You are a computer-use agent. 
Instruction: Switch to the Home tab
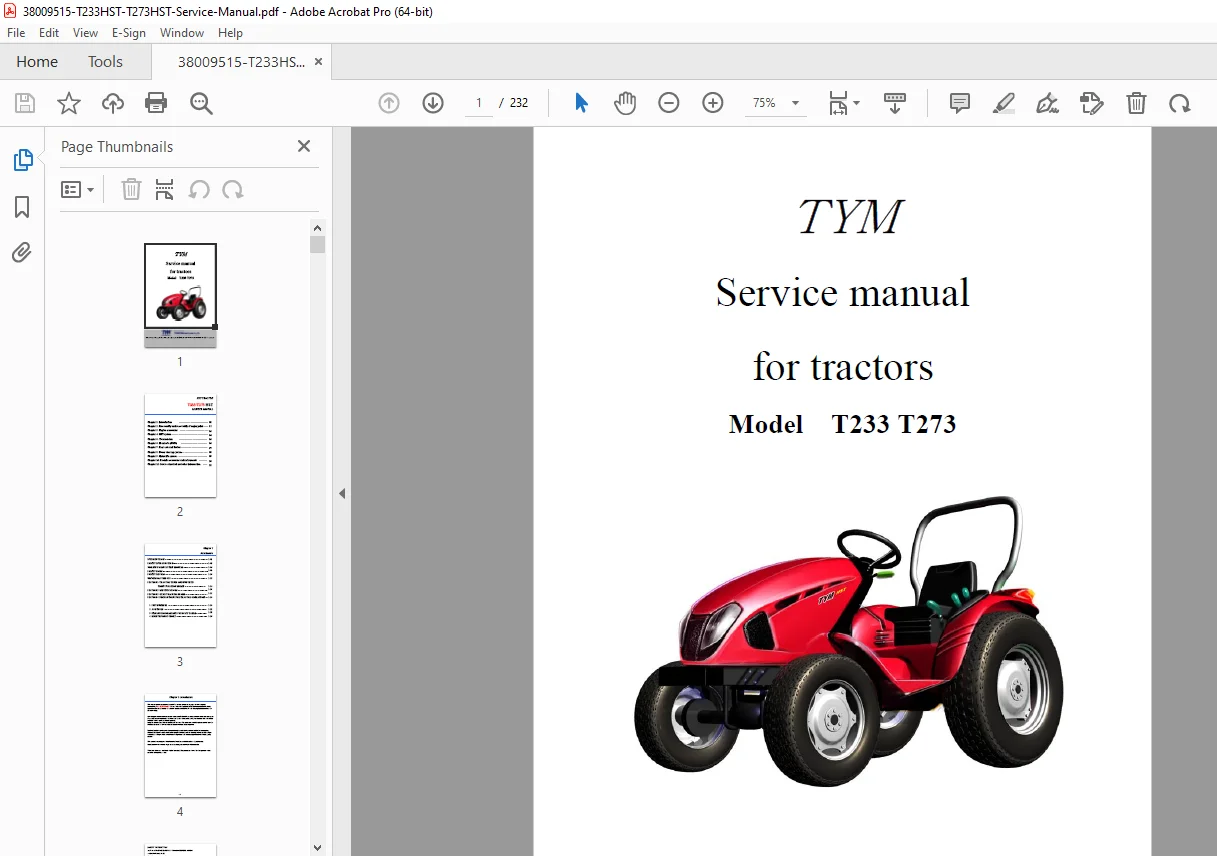click(x=37, y=61)
